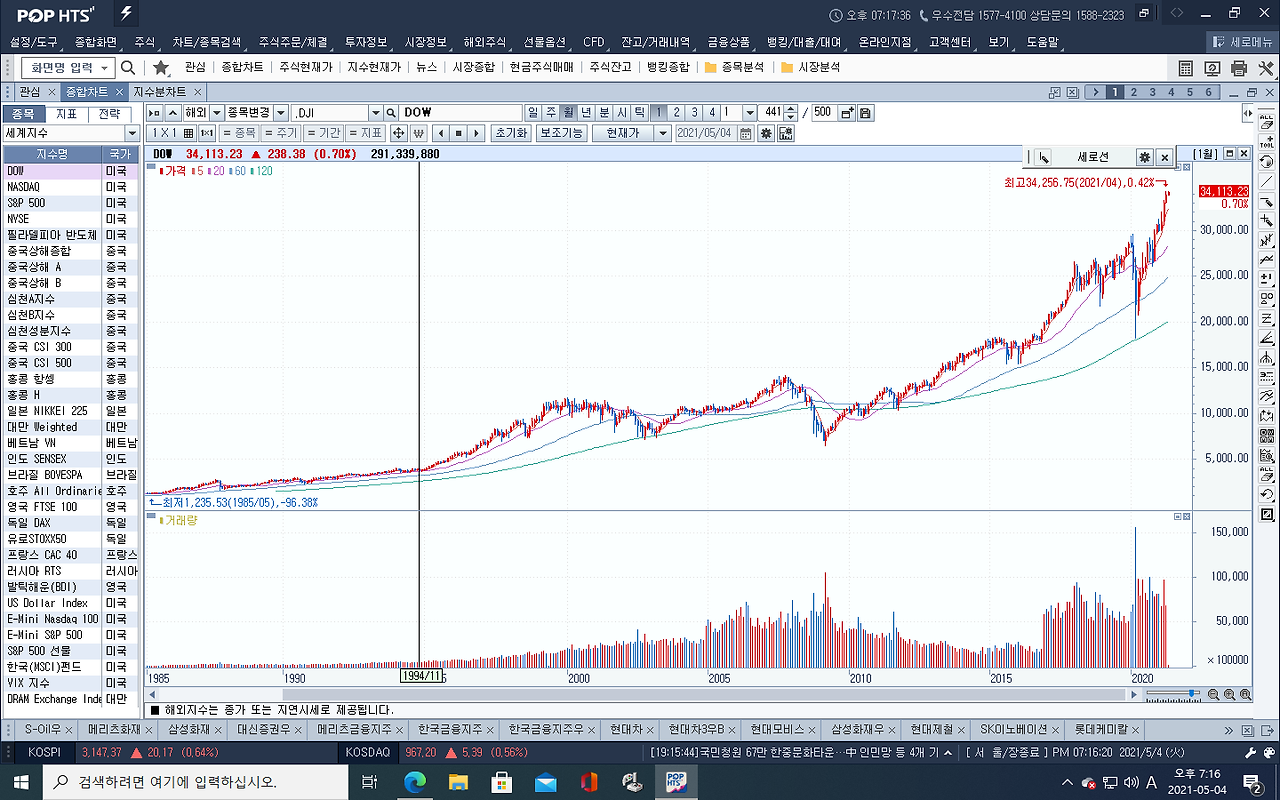Screen dimensions: 1280x800
Task: Click the favorites star icon
Action: (161, 67)
